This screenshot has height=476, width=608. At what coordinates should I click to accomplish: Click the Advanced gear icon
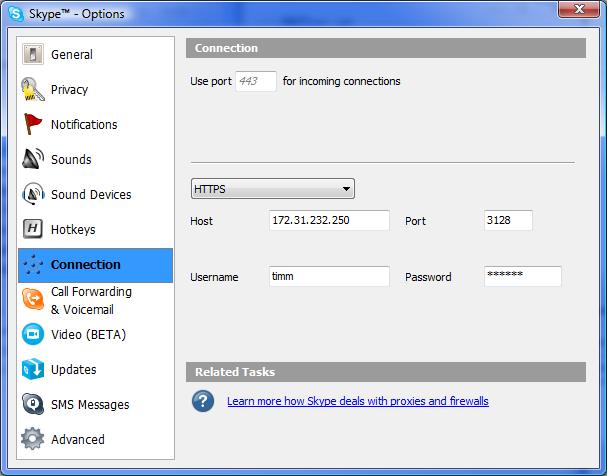click(x=33, y=439)
